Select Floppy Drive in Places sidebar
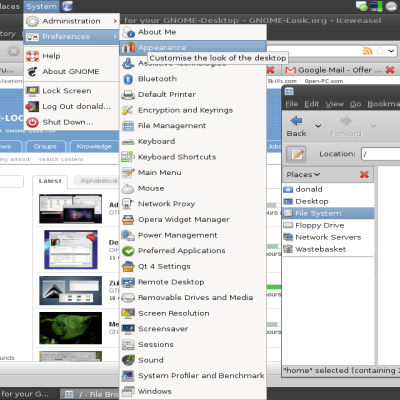 pyautogui.click(x=328, y=225)
